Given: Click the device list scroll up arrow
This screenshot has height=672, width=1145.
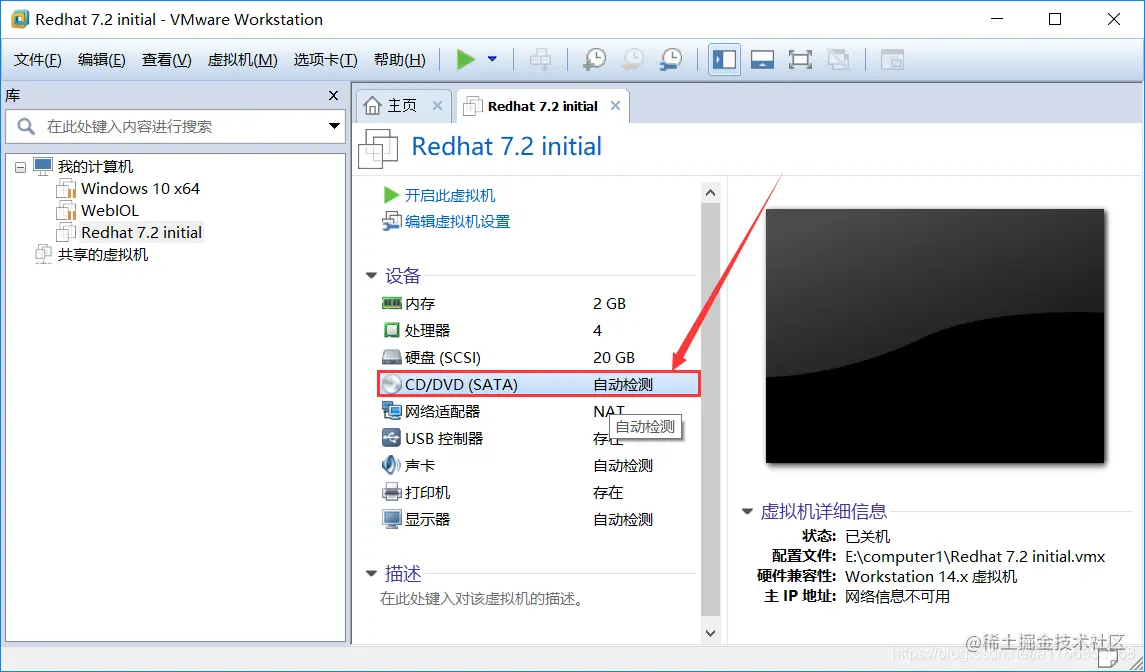Looking at the screenshot, I should (710, 193).
